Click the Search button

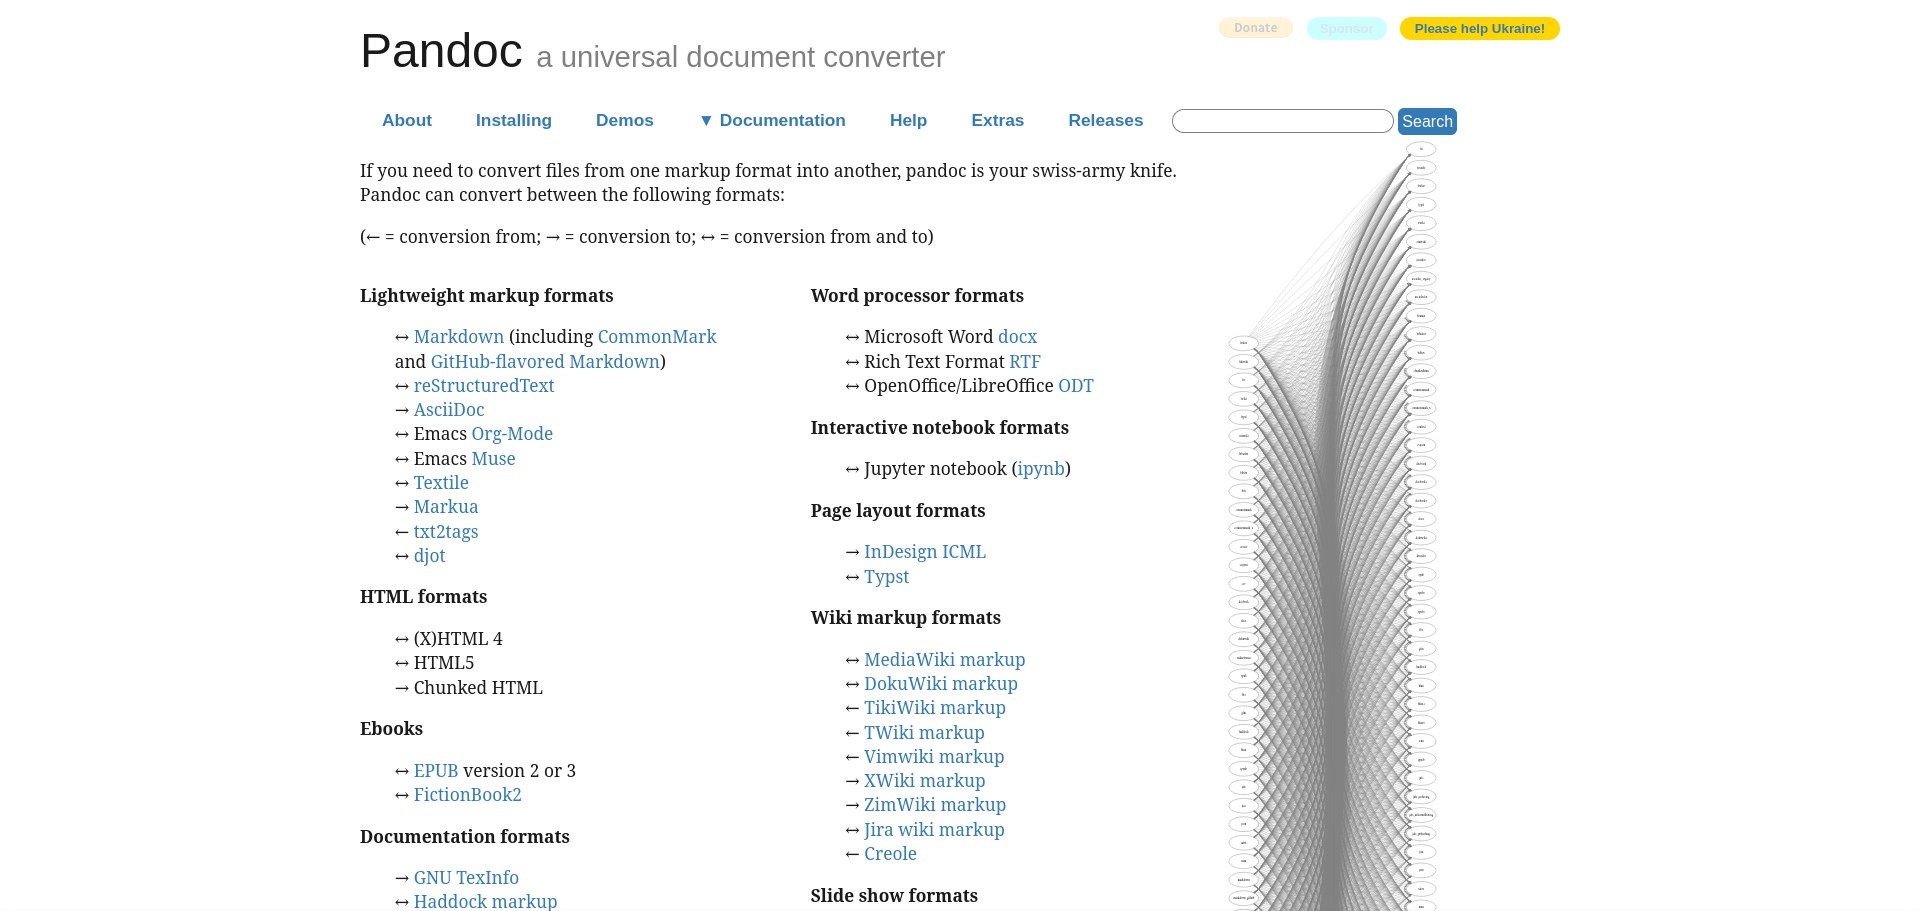coord(1426,121)
